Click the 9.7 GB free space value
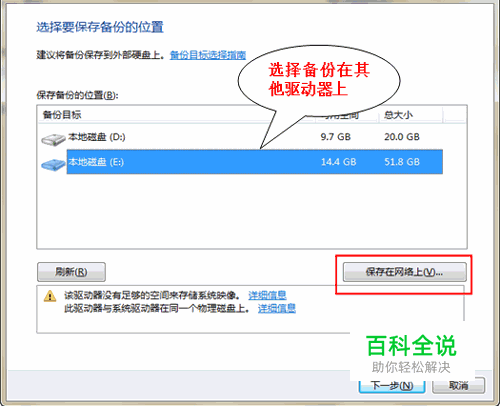This screenshot has width=500, height=406. 335,137
